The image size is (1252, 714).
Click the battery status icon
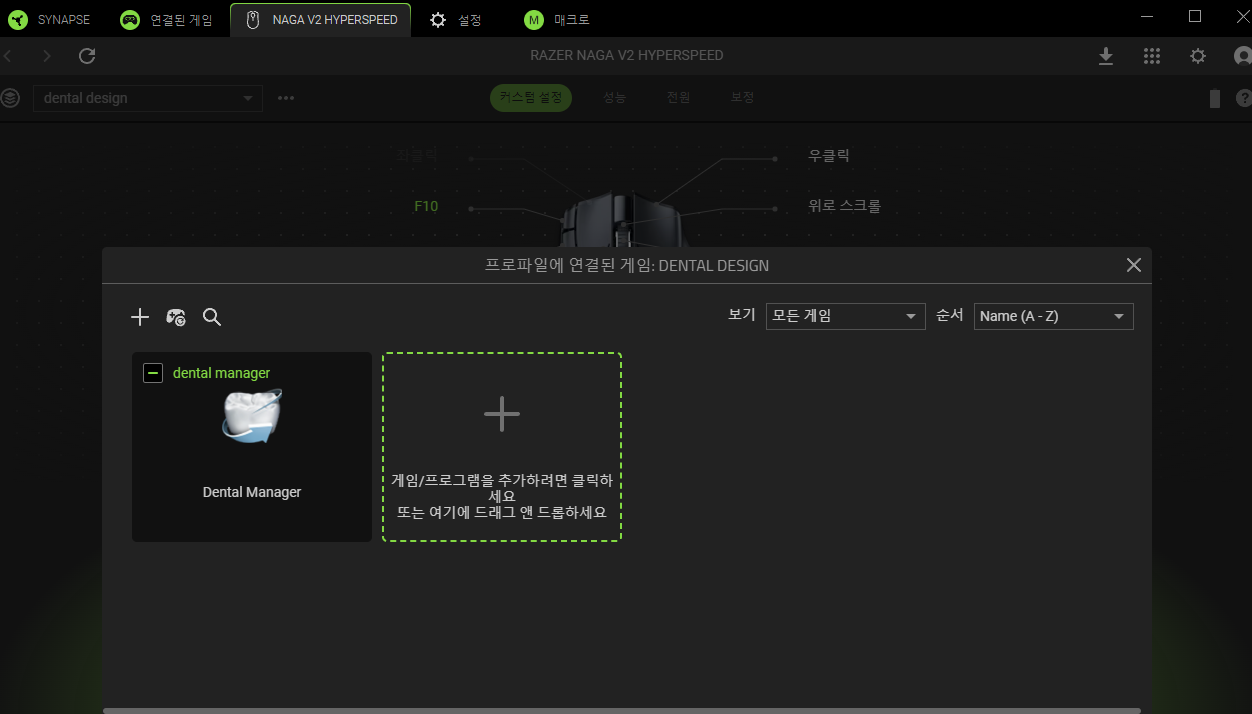1215,98
